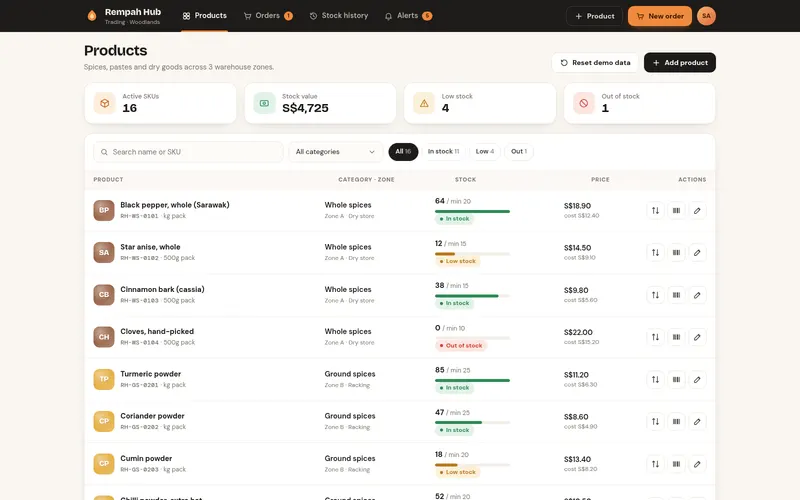Viewport: 800px width, 500px height.
Task: Open the Products nav tab
Action: click(205, 16)
